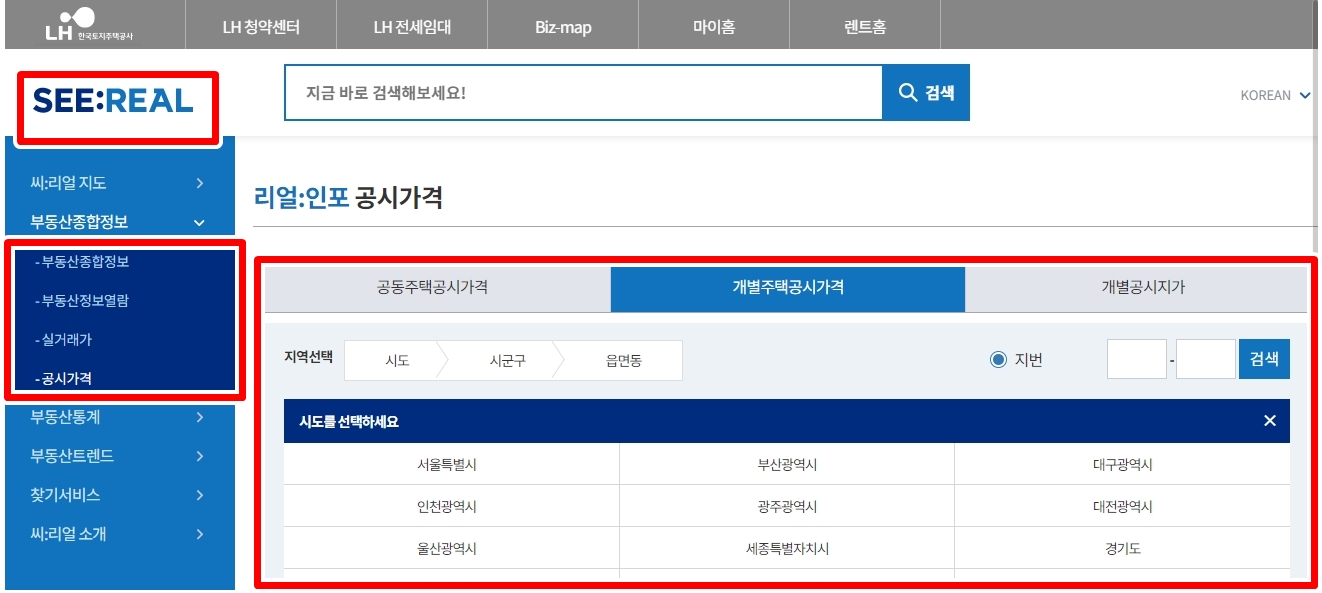
Task: Click the LH corporation logo
Action: point(88,24)
